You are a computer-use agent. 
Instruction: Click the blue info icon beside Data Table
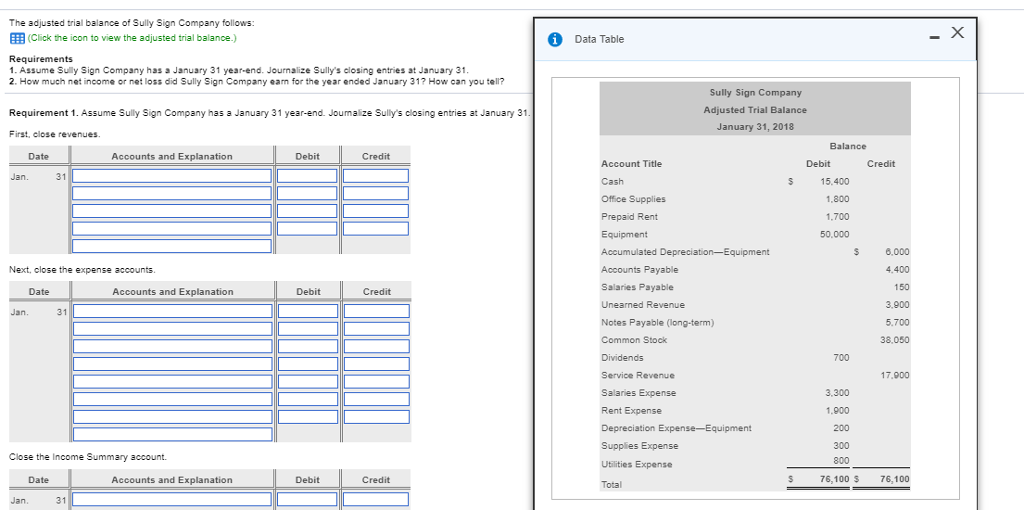(555, 39)
